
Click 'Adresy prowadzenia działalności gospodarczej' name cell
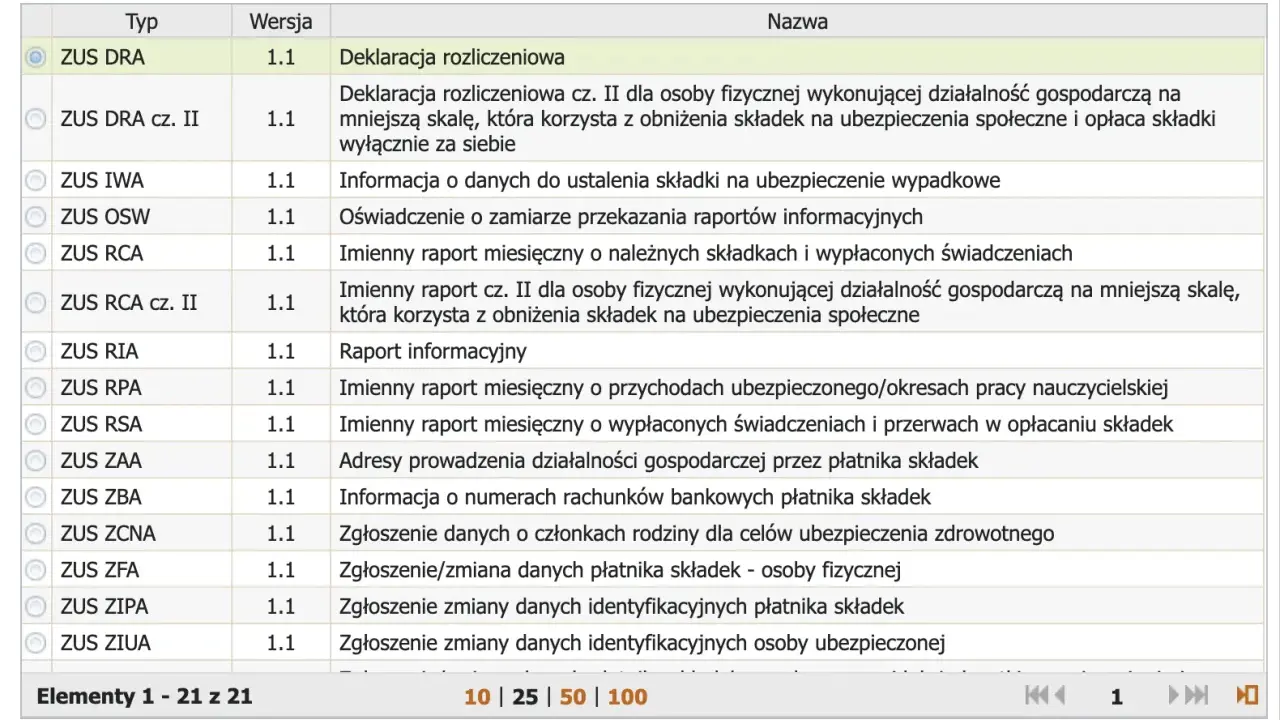pos(797,461)
